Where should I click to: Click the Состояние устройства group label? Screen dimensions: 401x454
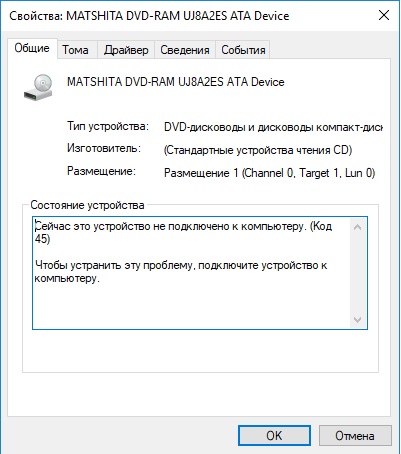87,205
